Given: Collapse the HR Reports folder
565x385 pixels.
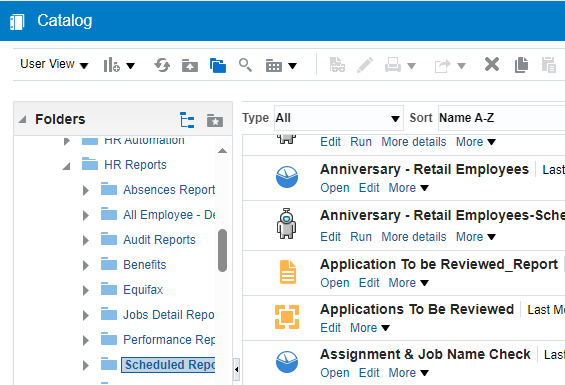Looking at the screenshot, I should click(x=67, y=166).
